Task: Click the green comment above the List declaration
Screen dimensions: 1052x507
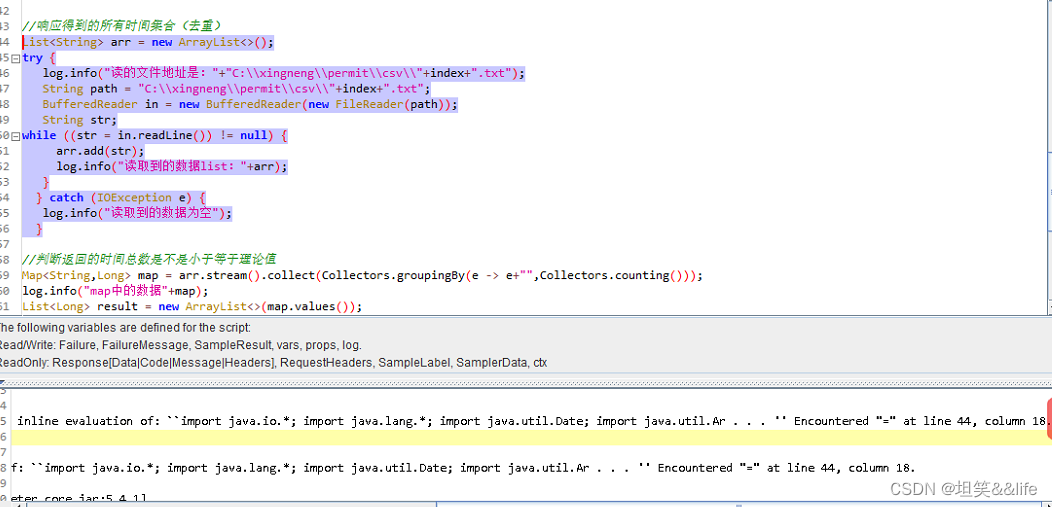Action: (x=121, y=26)
